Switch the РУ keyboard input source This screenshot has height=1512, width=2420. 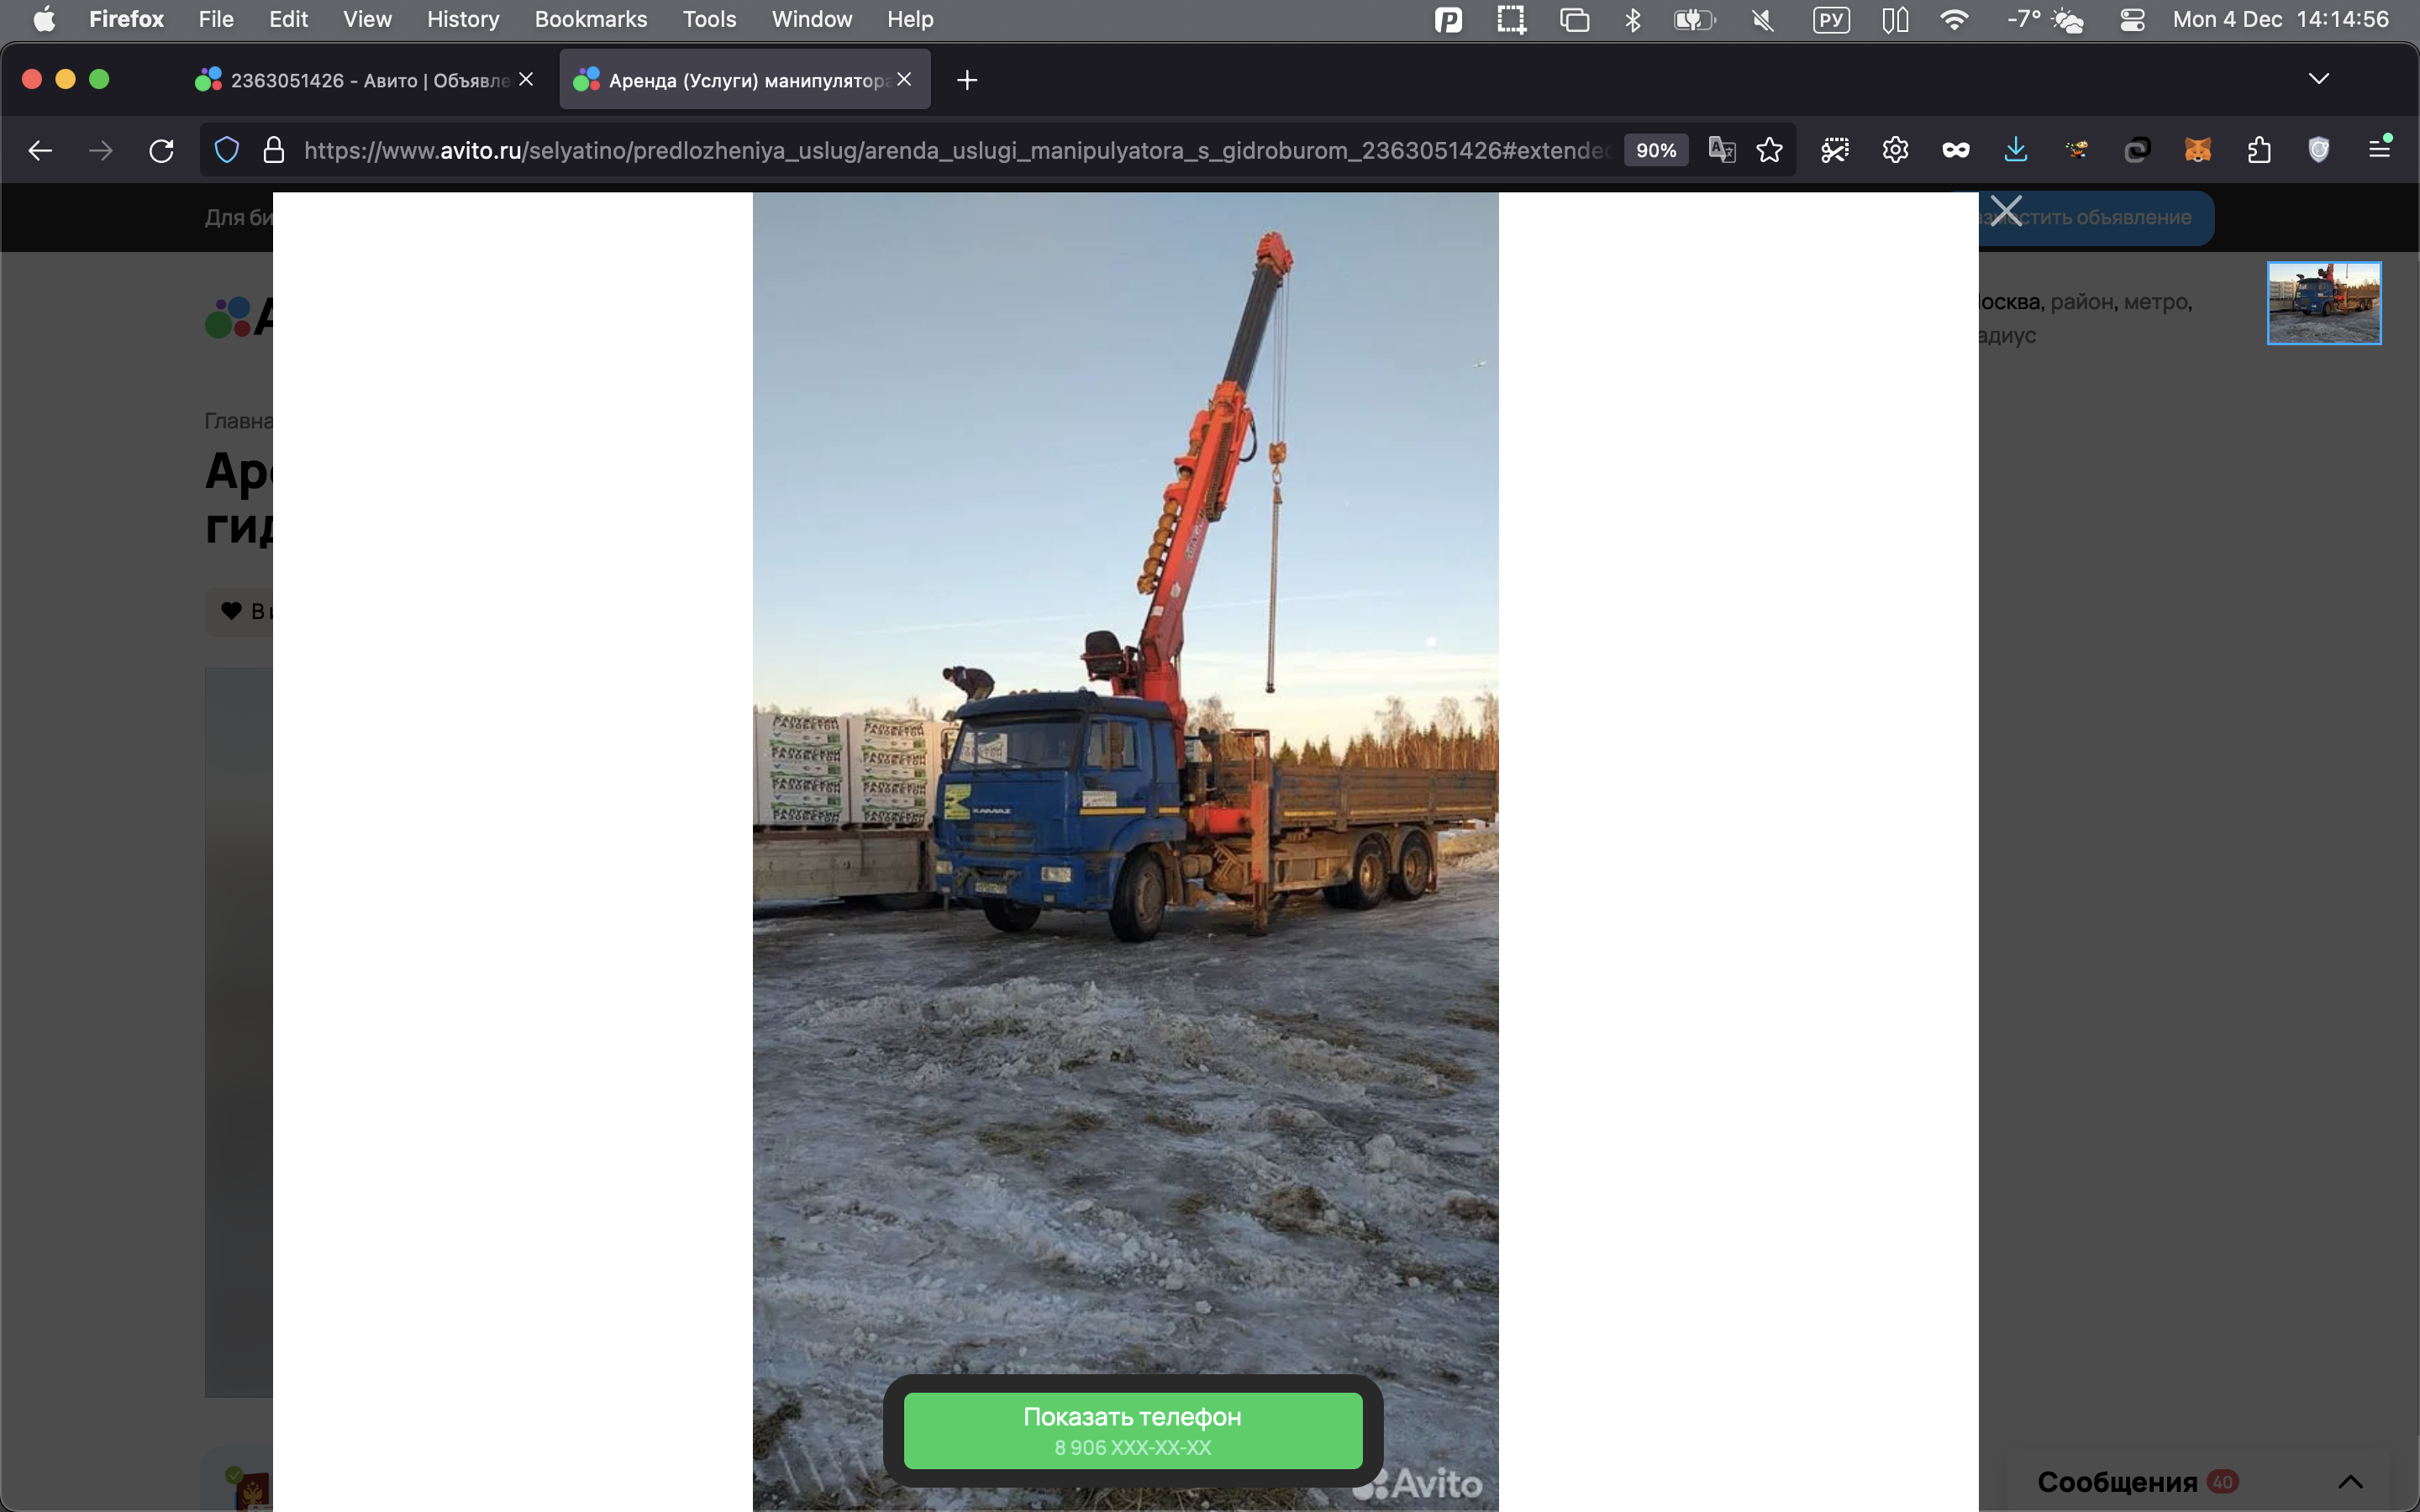1830,20
